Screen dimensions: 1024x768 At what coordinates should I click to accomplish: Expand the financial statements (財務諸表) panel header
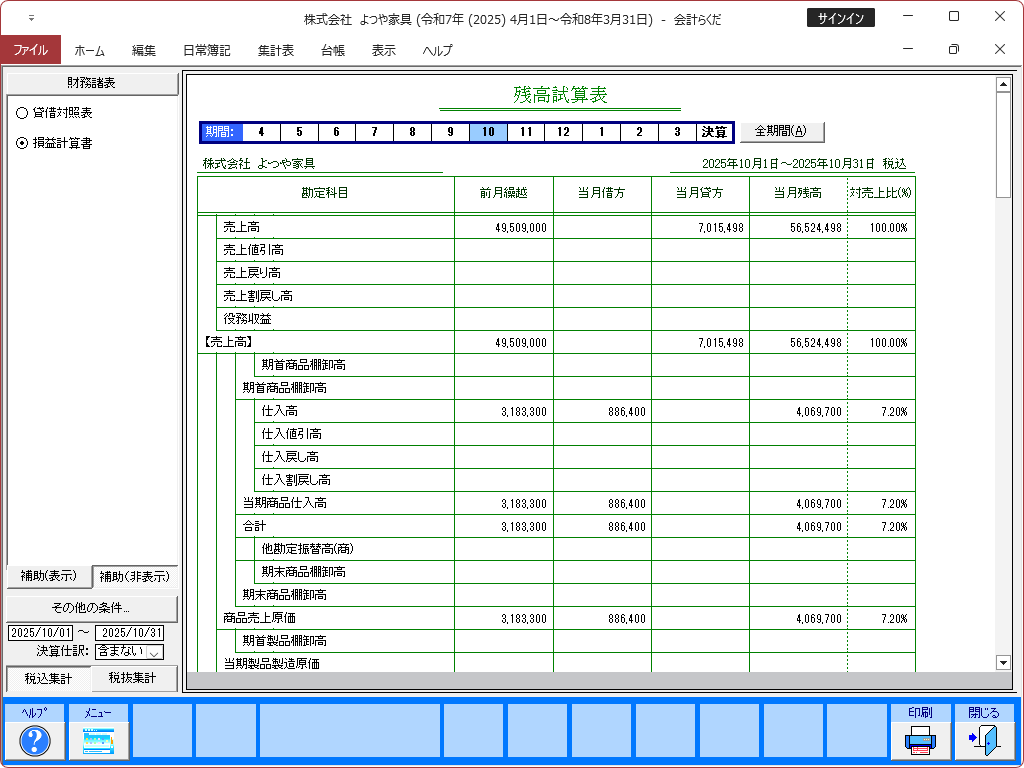[91, 83]
